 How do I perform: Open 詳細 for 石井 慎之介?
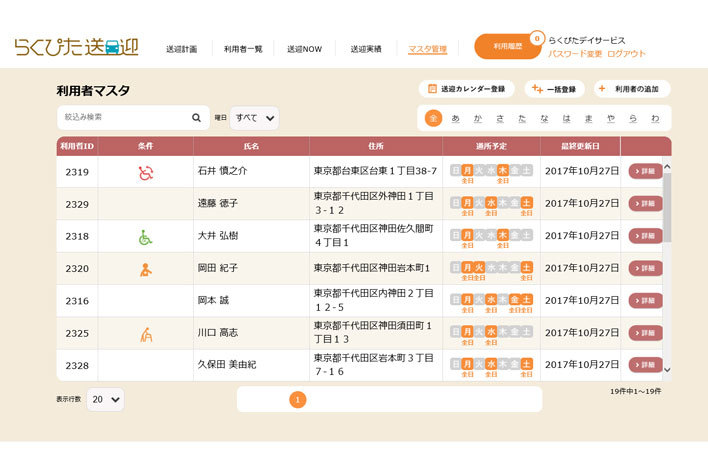point(645,171)
